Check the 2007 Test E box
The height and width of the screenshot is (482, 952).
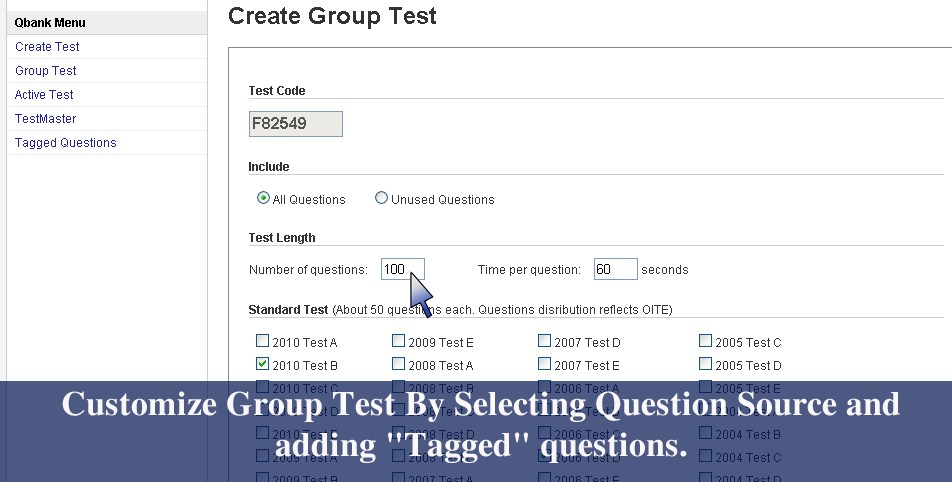pyautogui.click(x=545, y=364)
